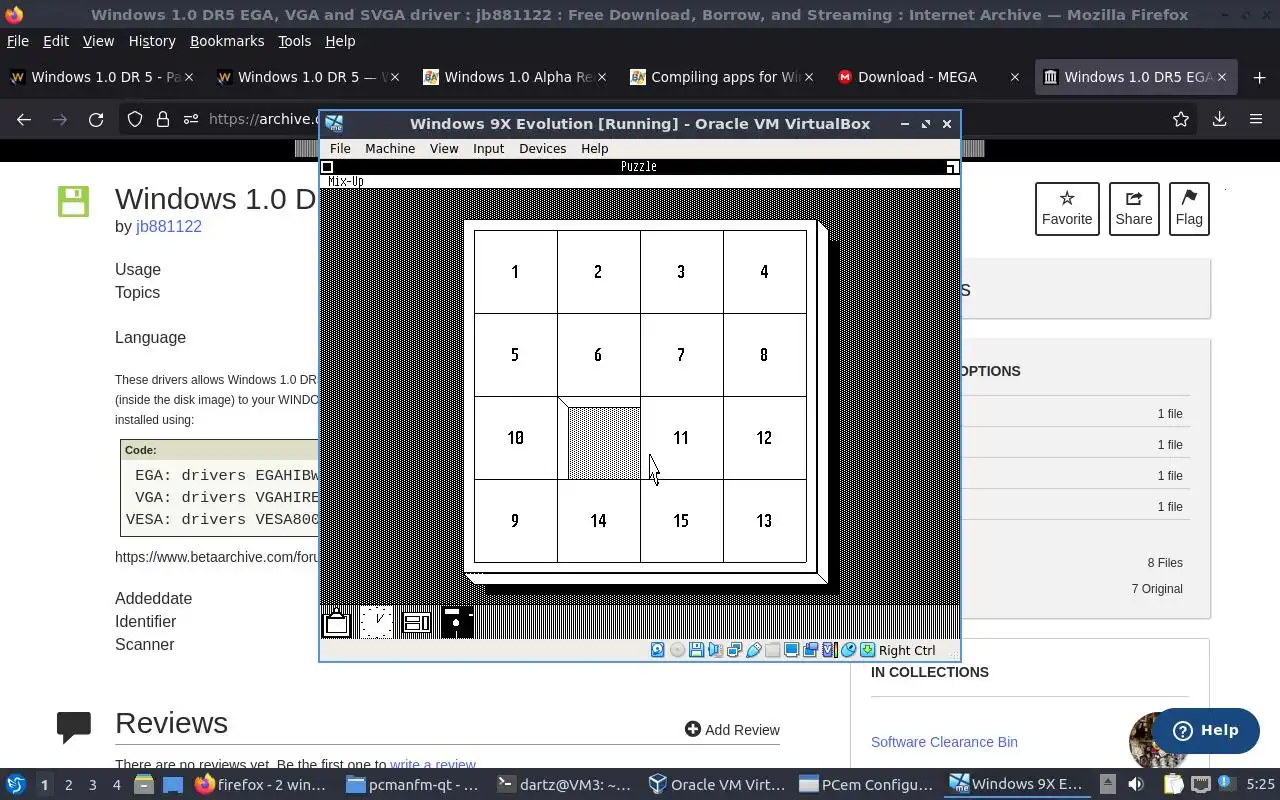Switch to workspace 2 in the taskbar
This screenshot has height=800, width=1280.
68,784
